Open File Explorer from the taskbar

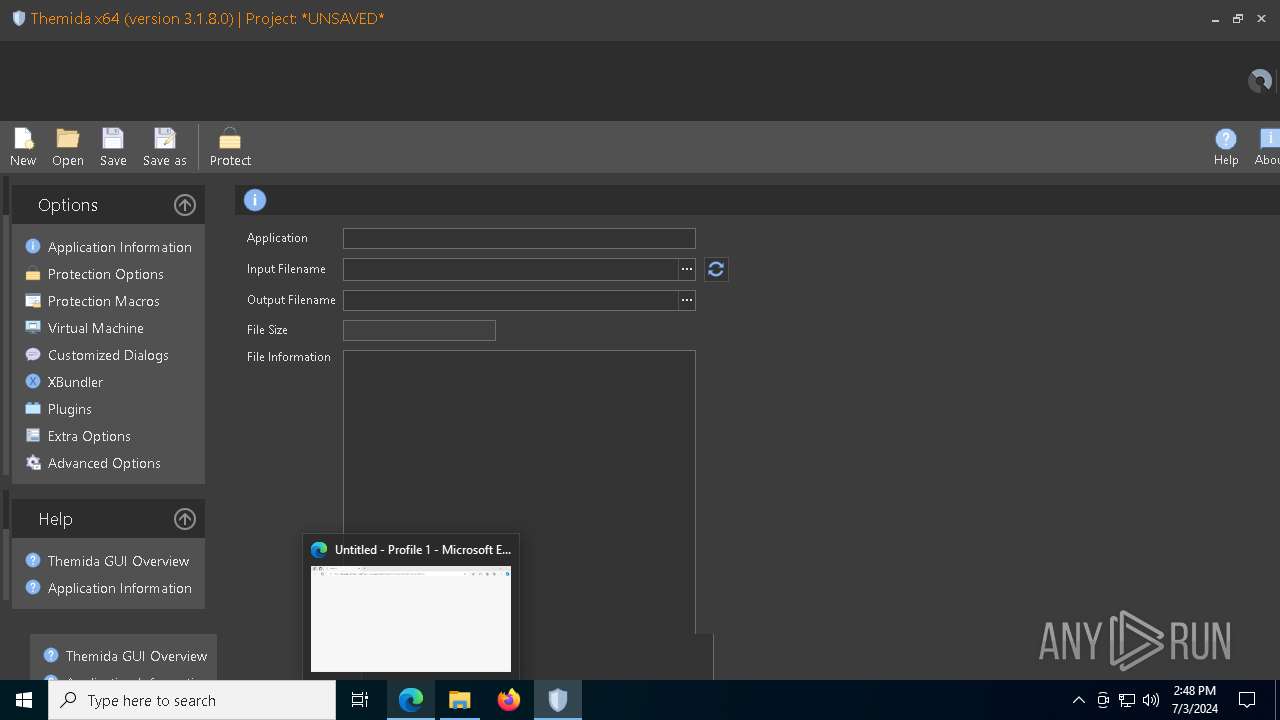pyautogui.click(x=460, y=700)
